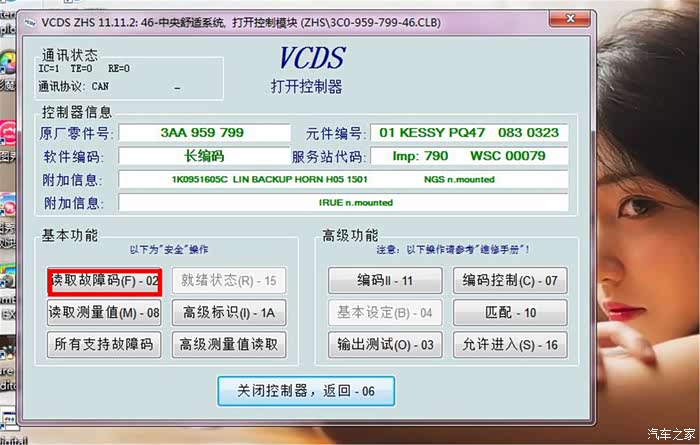Click the 打开控制器 heading text

[306, 86]
